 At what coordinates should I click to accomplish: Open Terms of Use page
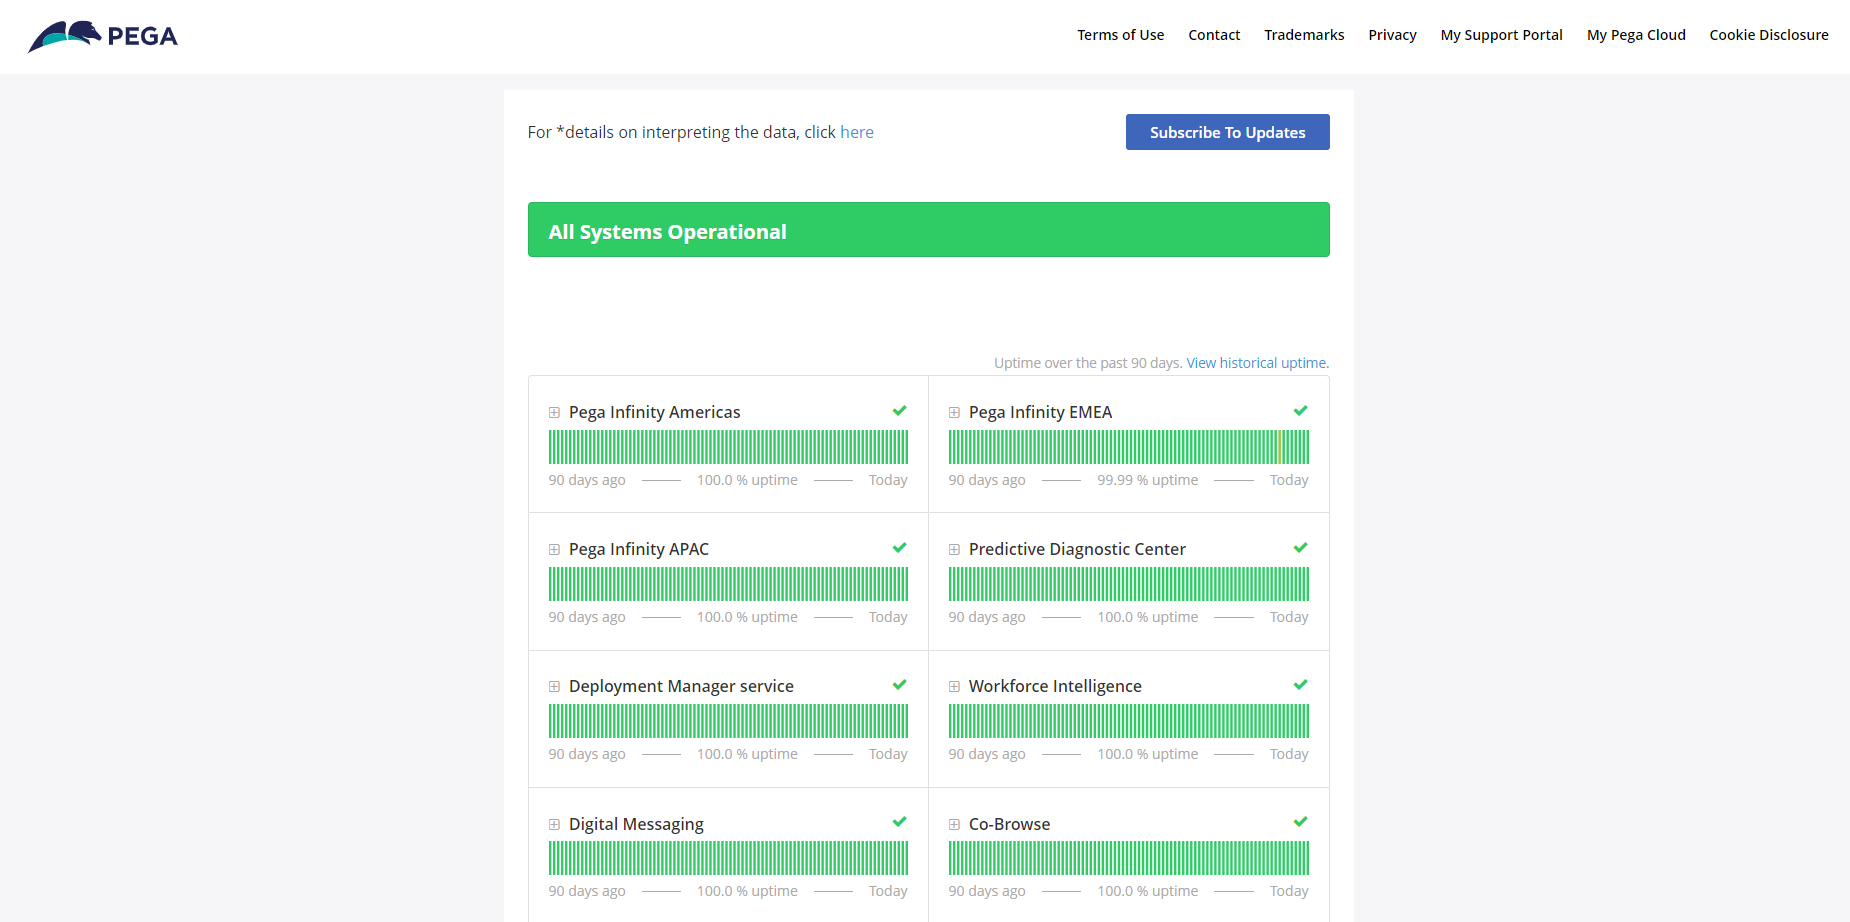(x=1120, y=35)
